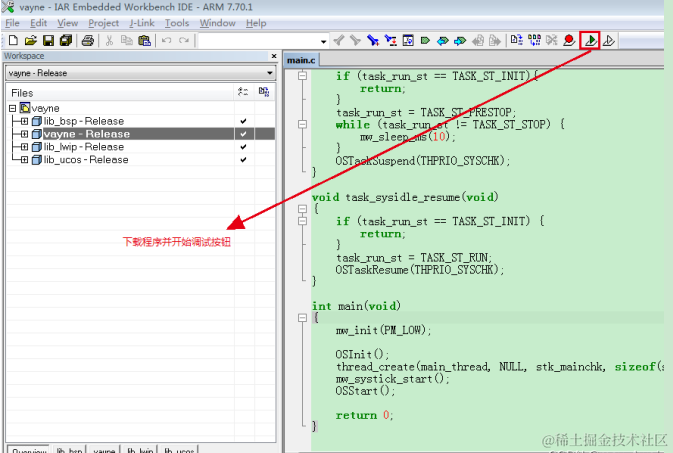The image size is (673, 453).
Task: Click the checkmark in the lib_bsp - Release row
Action: [x=243, y=121]
